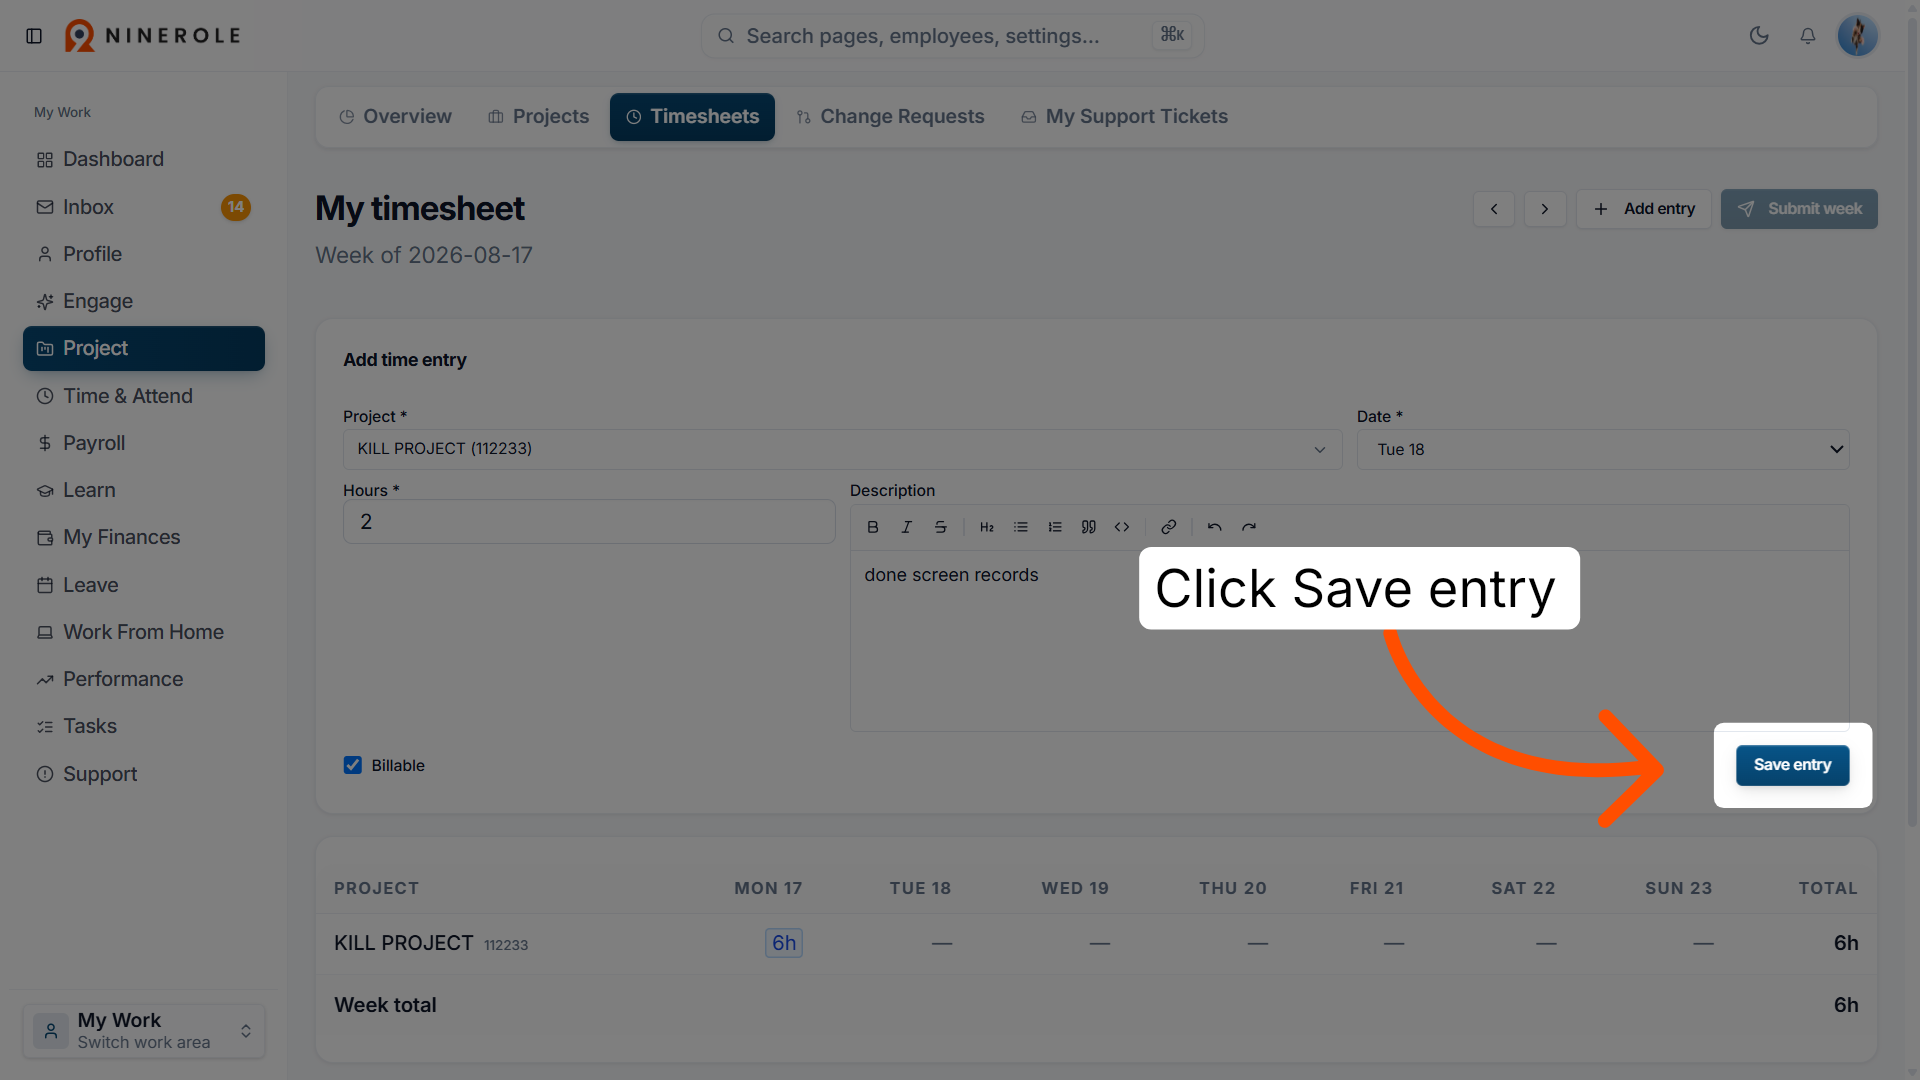Insert a numbered list
The height and width of the screenshot is (1080, 1920).
pos(1055,527)
